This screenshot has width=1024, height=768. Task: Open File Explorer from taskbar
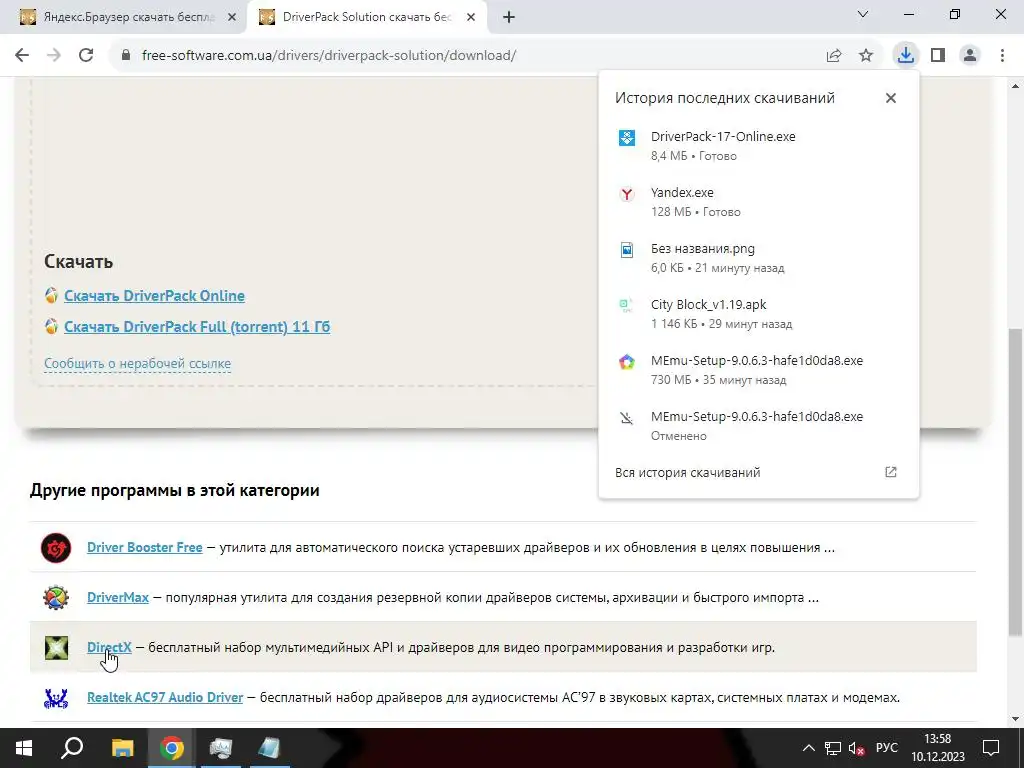coord(122,748)
